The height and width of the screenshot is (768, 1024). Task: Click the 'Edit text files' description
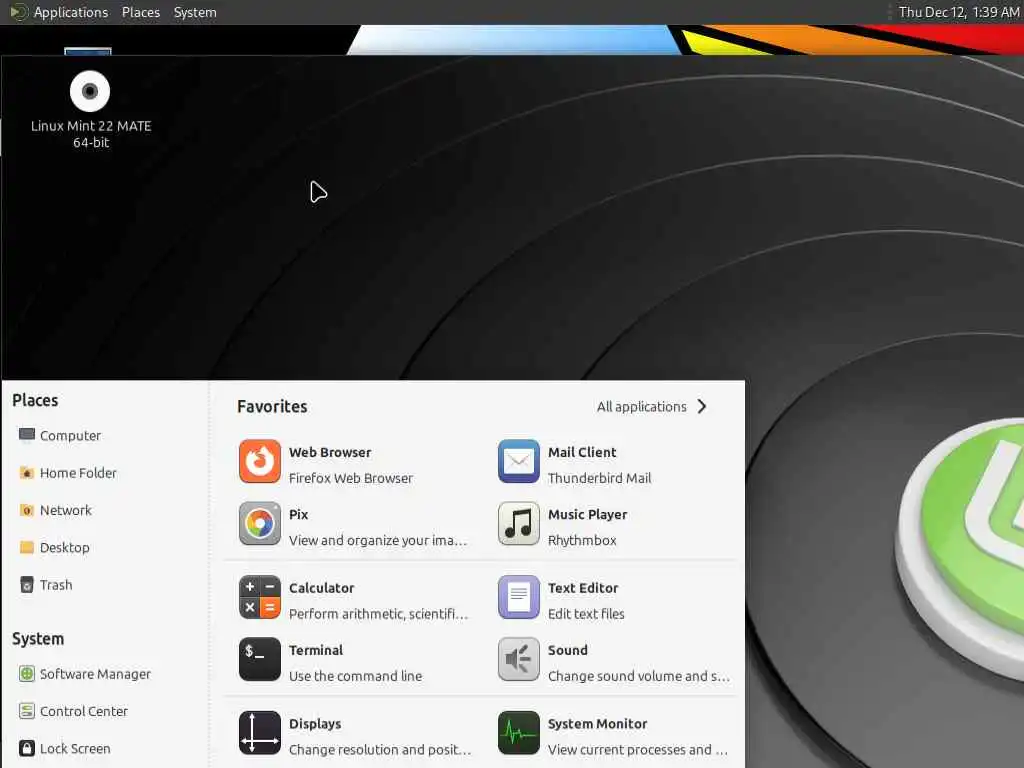click(586, 614)
